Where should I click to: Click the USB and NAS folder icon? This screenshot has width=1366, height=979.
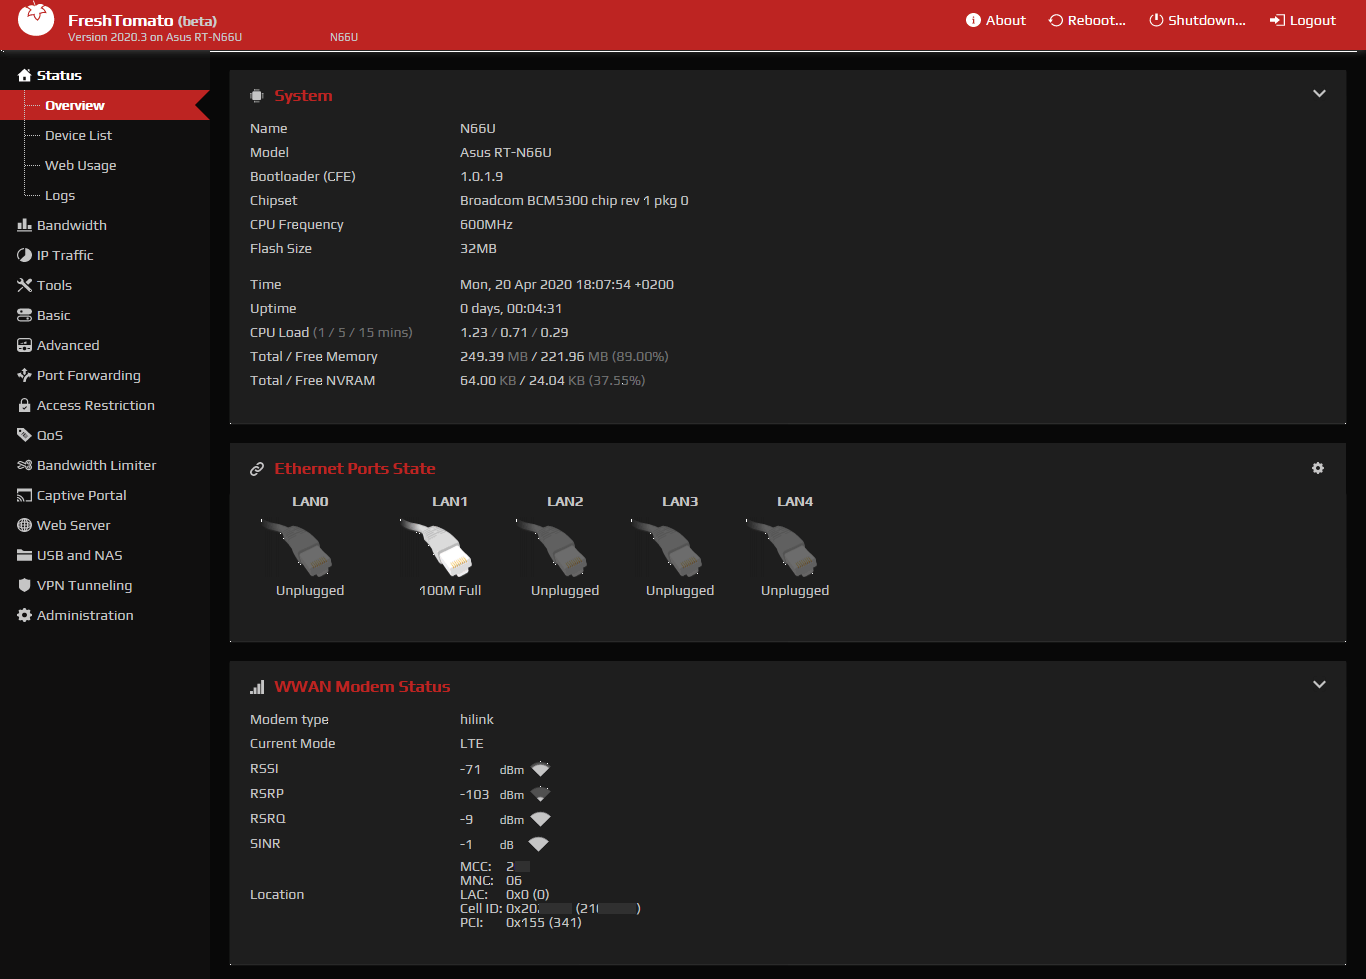(x=25, y=555)
